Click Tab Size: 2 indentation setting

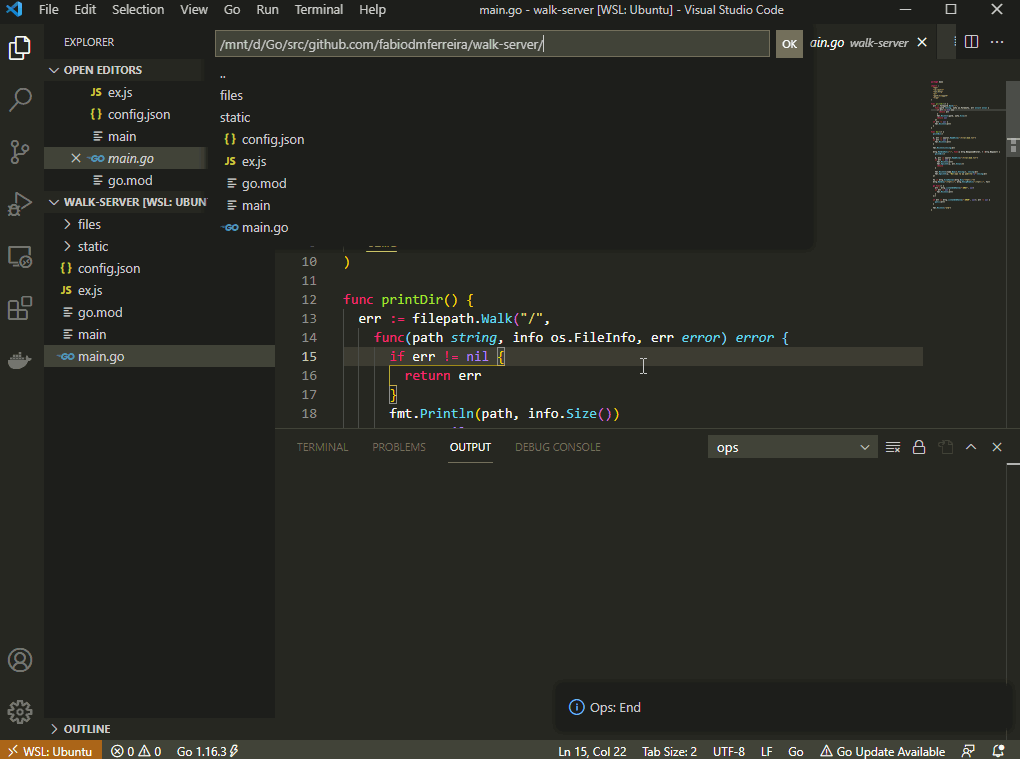[x=669, y=751]
